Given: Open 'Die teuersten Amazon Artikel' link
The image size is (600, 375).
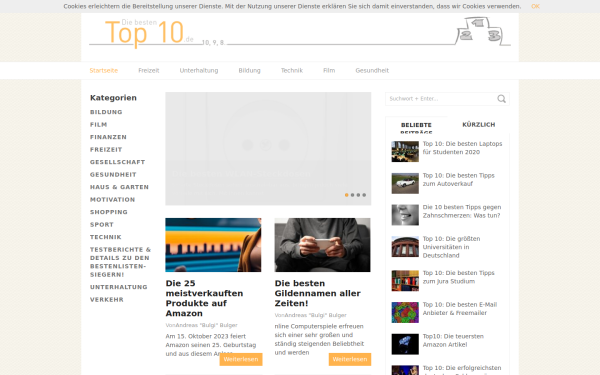Looking at the screenshot, I should [x=453, y=341].
